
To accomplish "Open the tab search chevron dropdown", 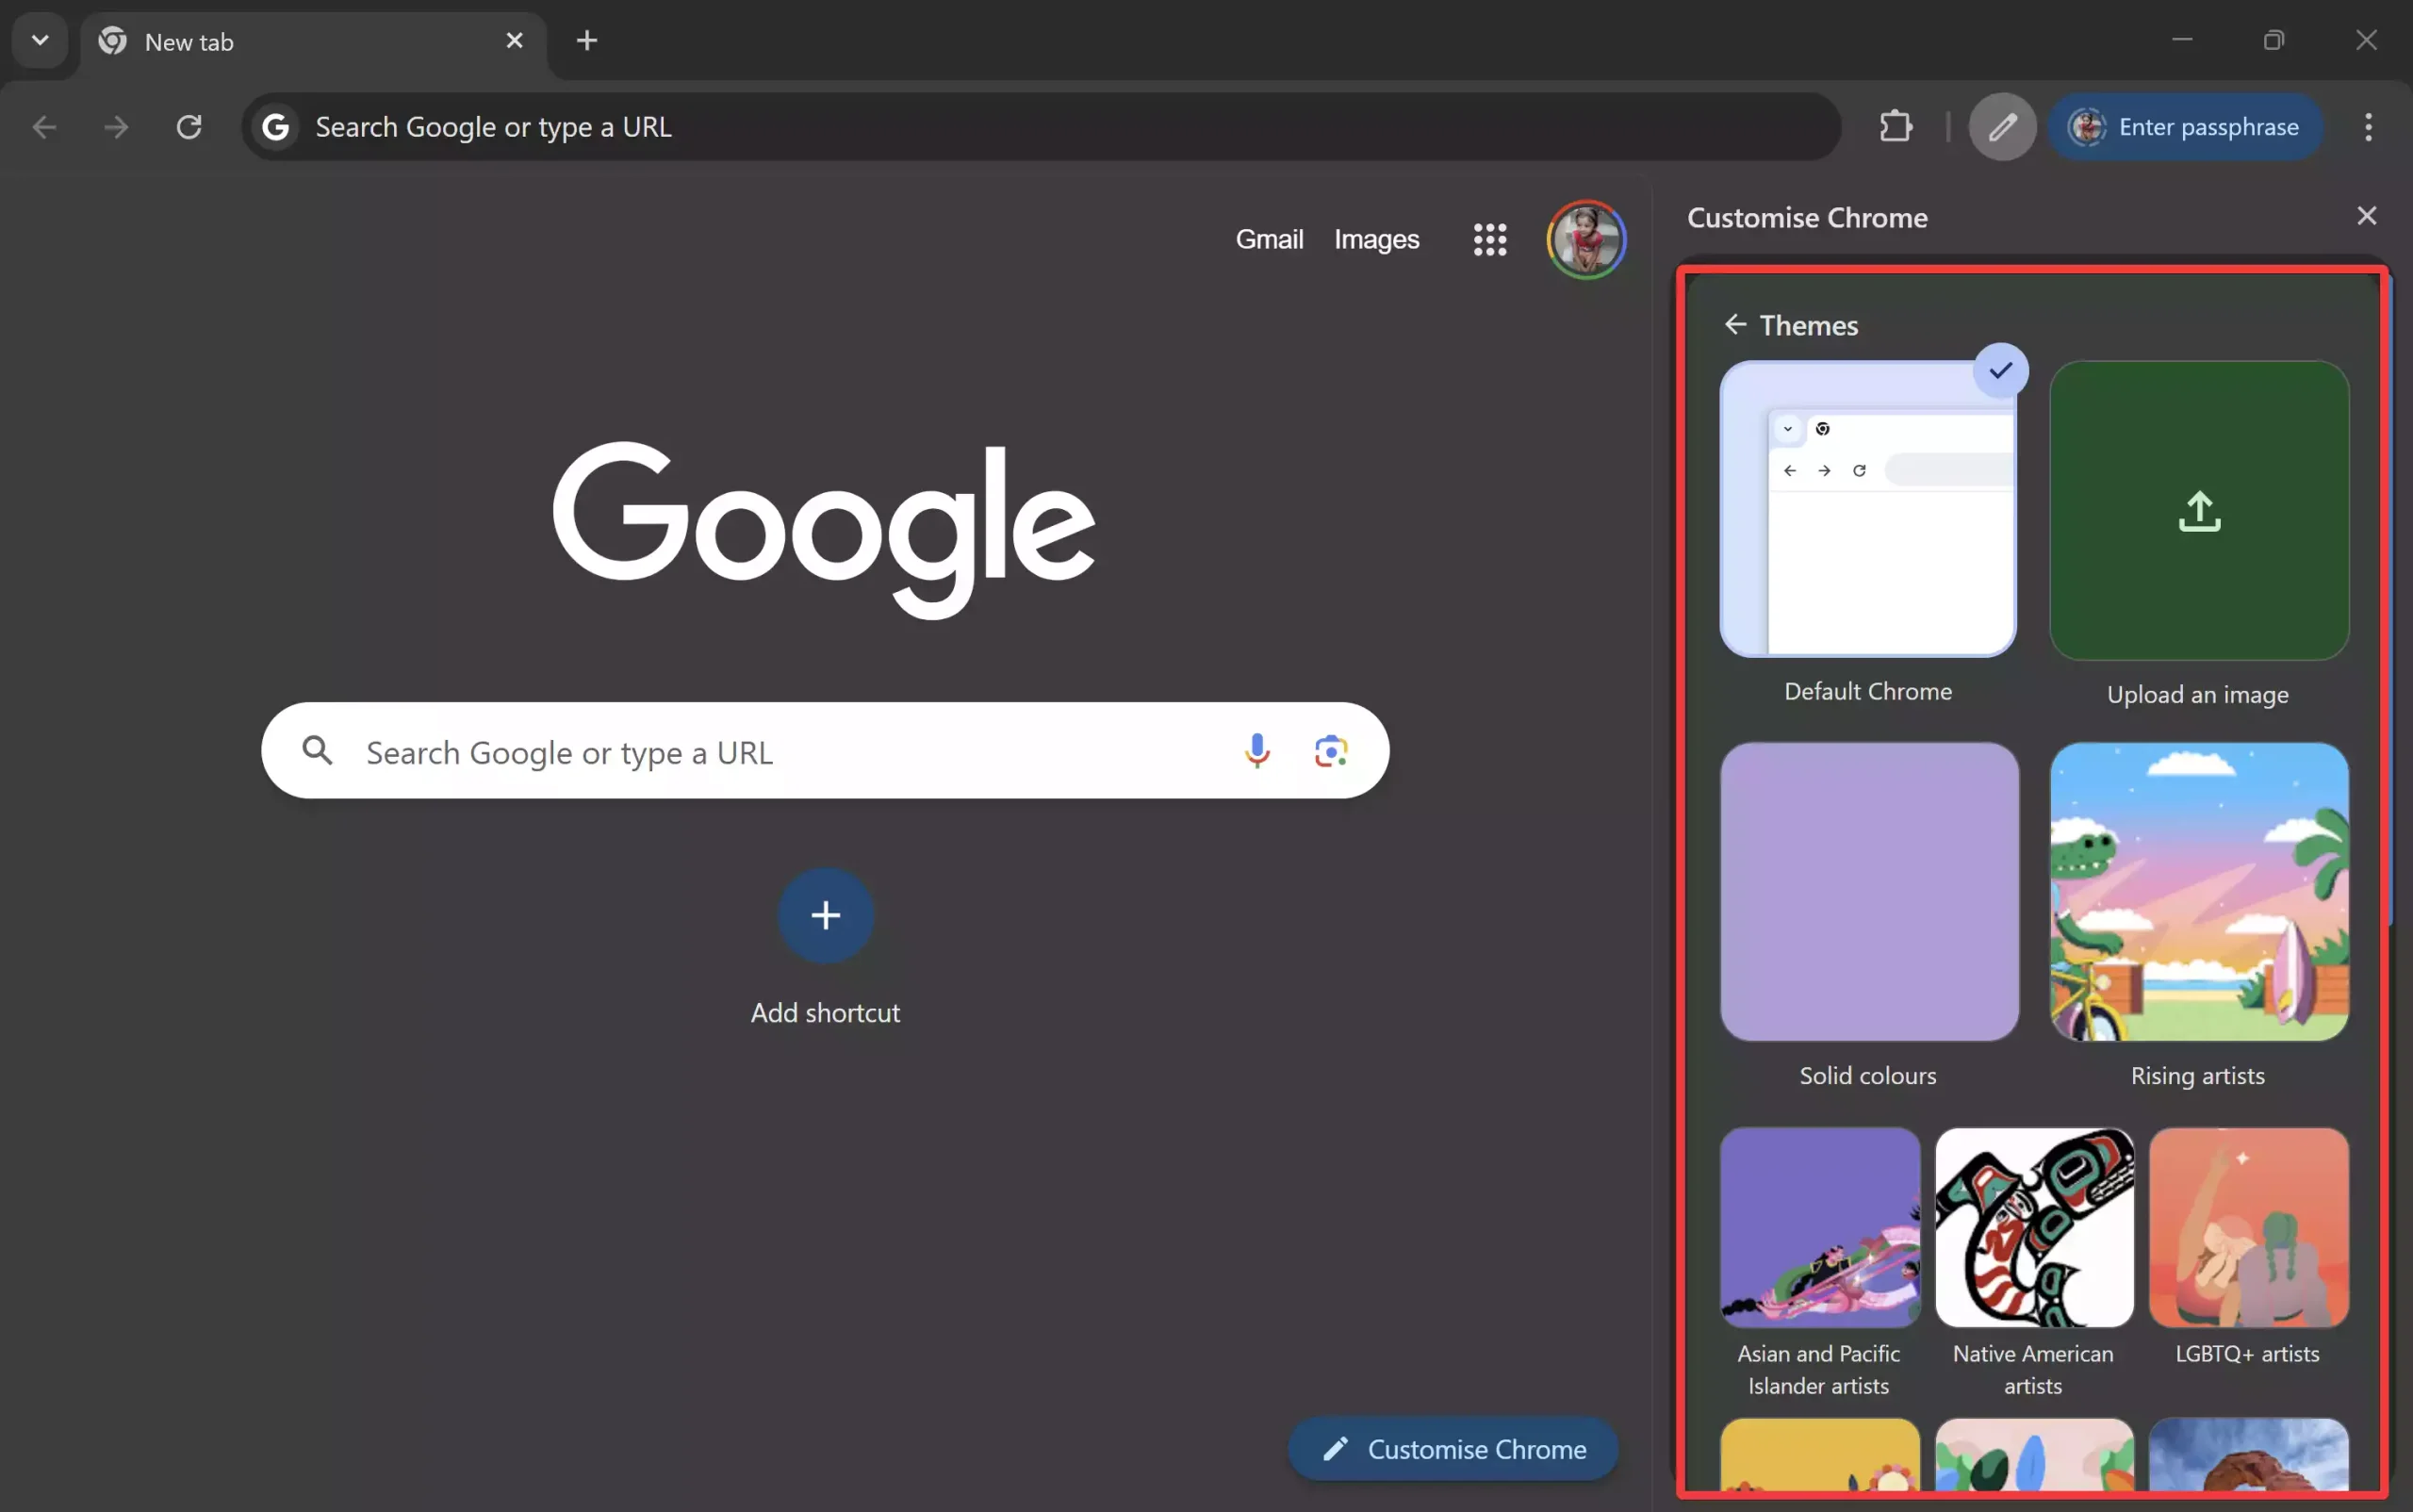I will tap(39, 40).
